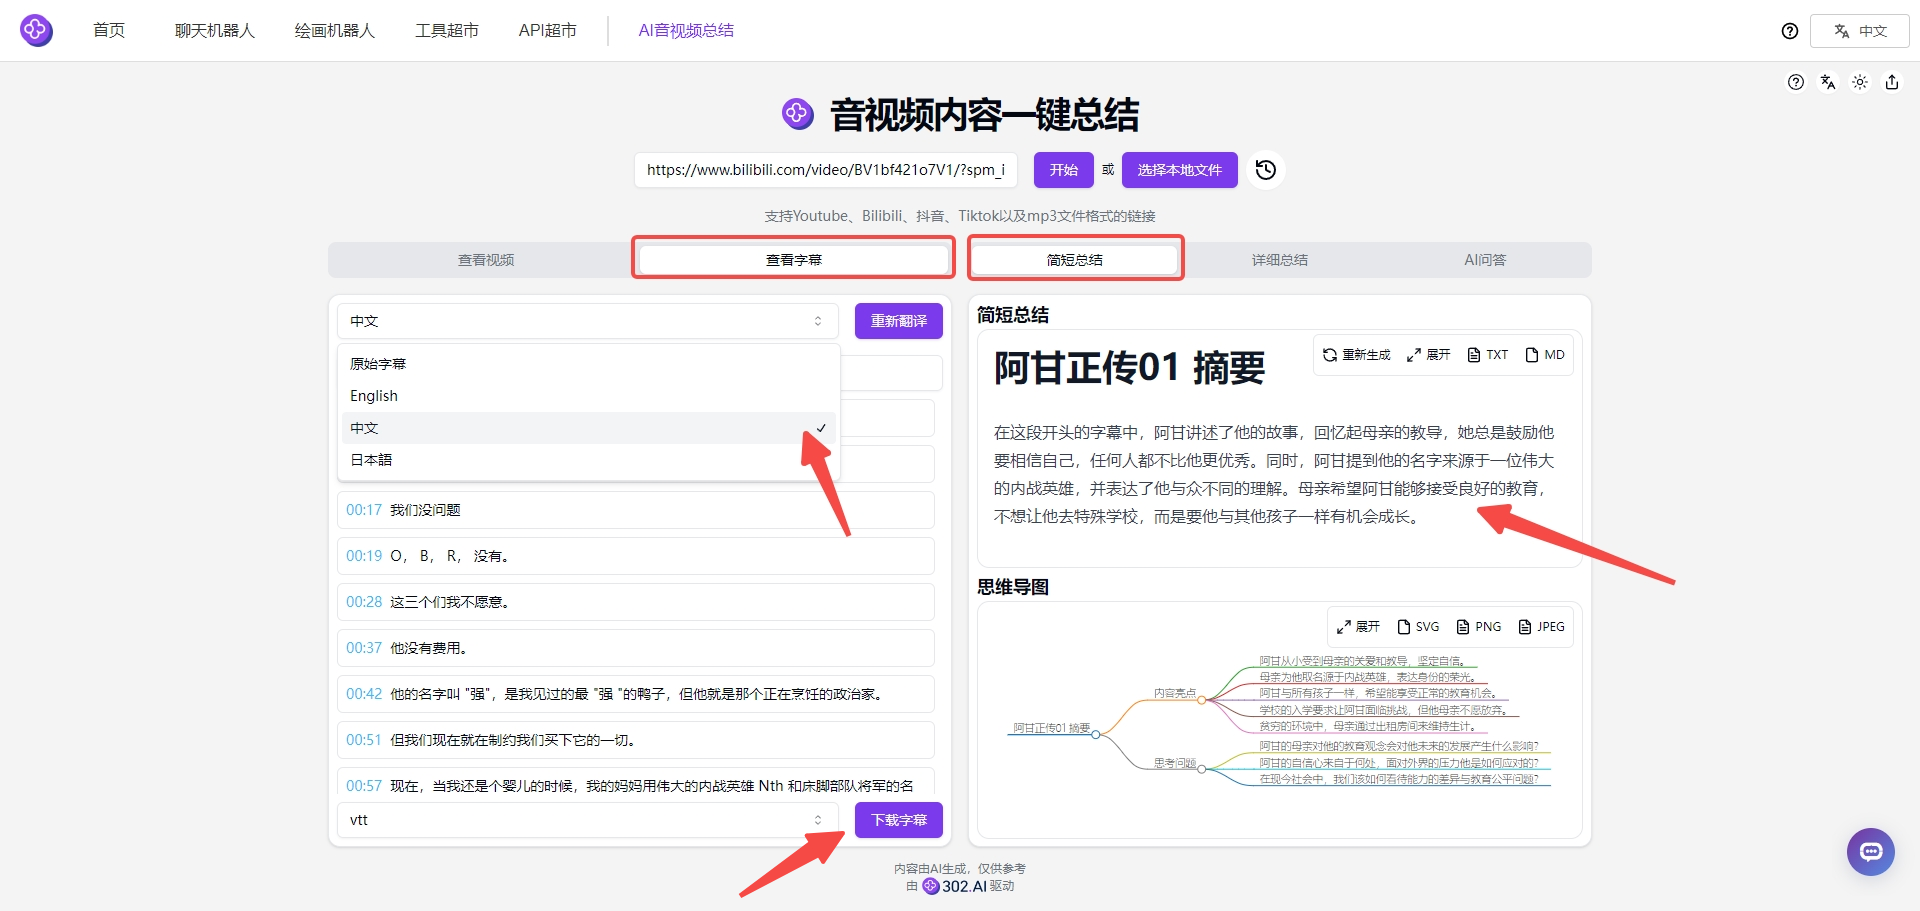Switch to 简短总结 tab
The width and height of the screenshot is (1920, 911).
coord(1075,260)
